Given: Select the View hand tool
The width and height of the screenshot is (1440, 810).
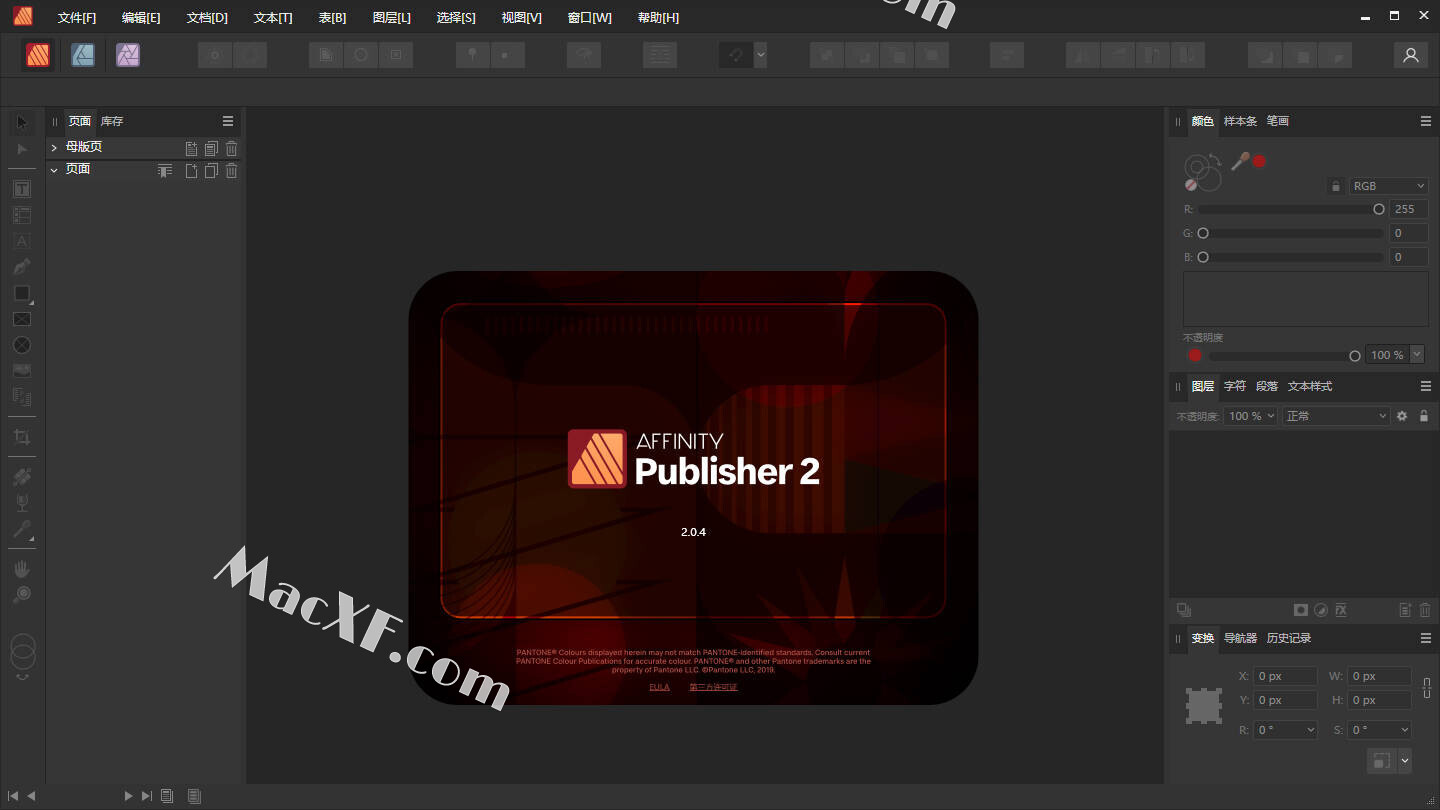Looking at the screenshot, I should (22, 569).
